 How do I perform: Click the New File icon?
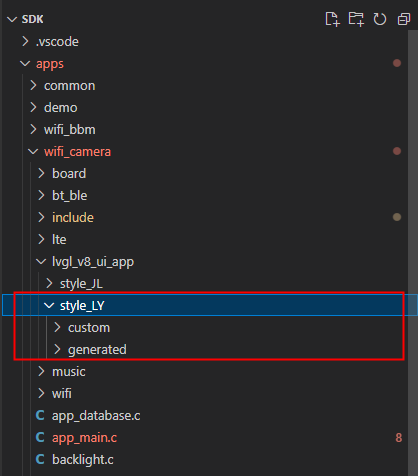pos(332,19)
